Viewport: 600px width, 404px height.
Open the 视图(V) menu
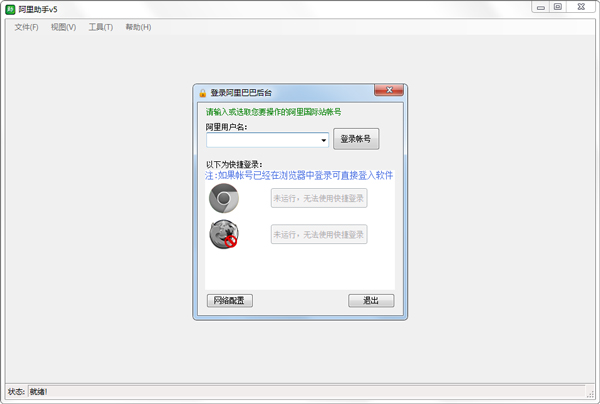tap(63, 27)
